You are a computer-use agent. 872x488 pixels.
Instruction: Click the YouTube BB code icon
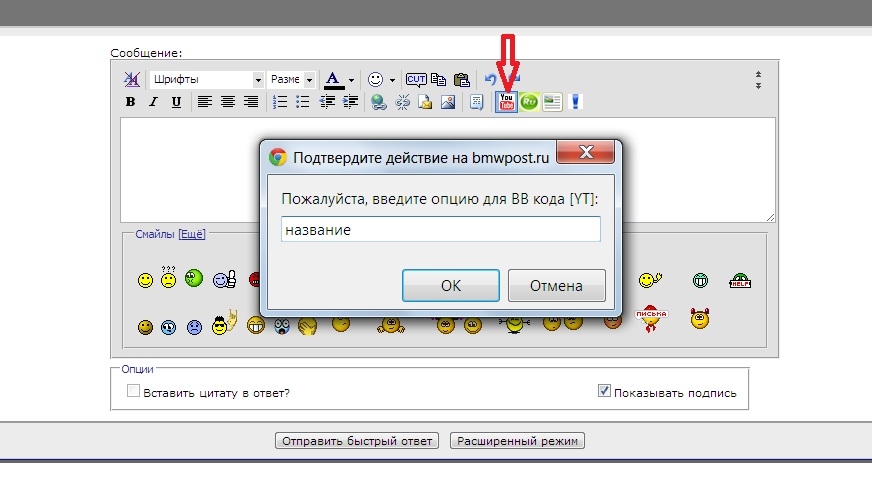pos(507,102)
